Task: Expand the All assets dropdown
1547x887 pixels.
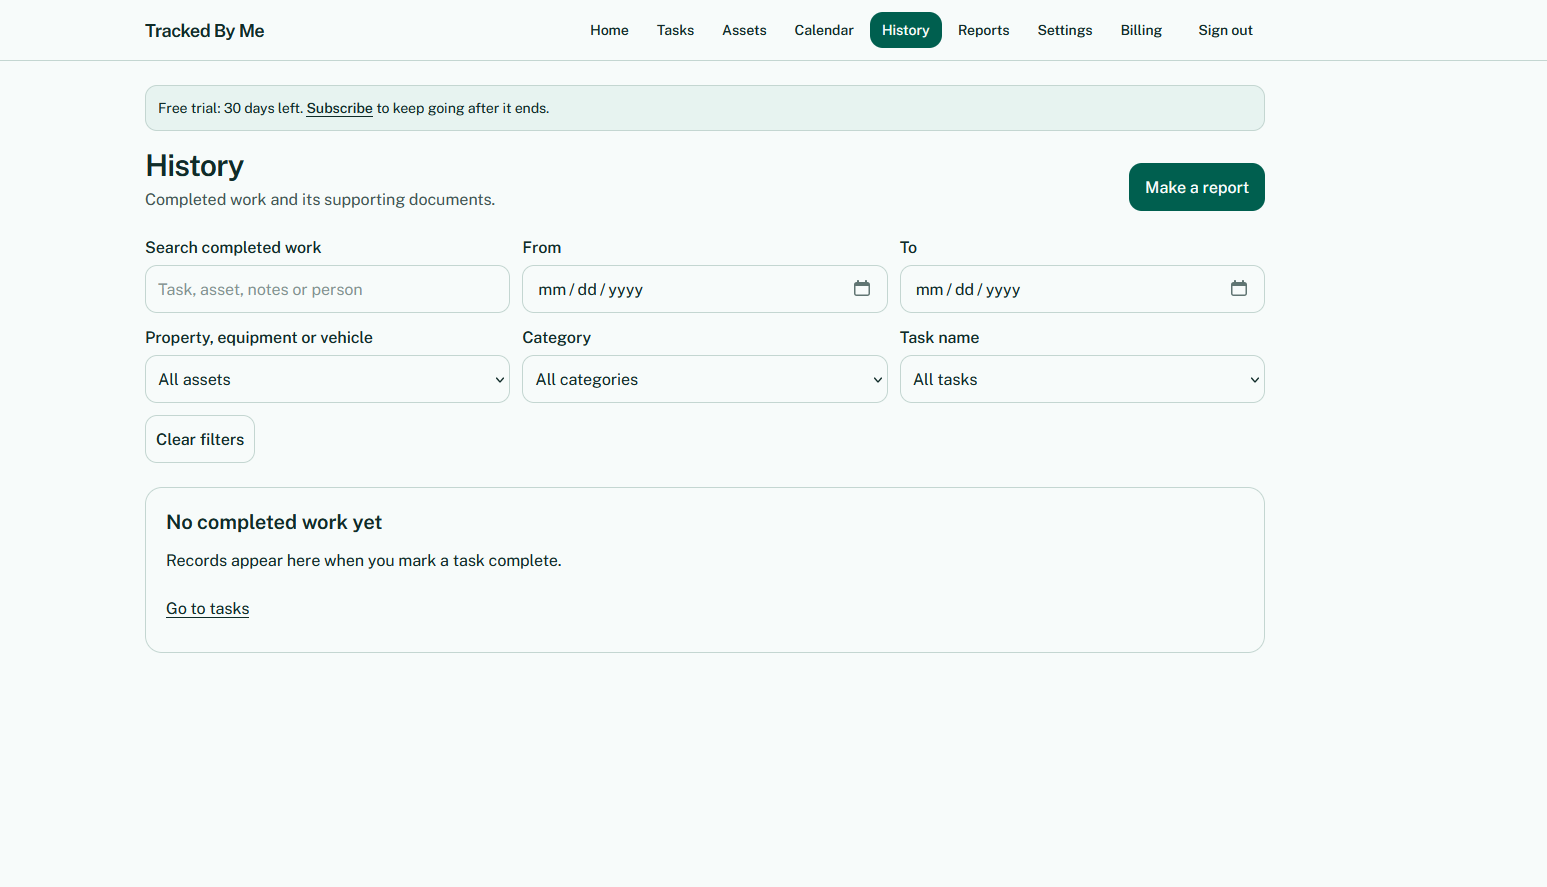Action: coord(327,379)
